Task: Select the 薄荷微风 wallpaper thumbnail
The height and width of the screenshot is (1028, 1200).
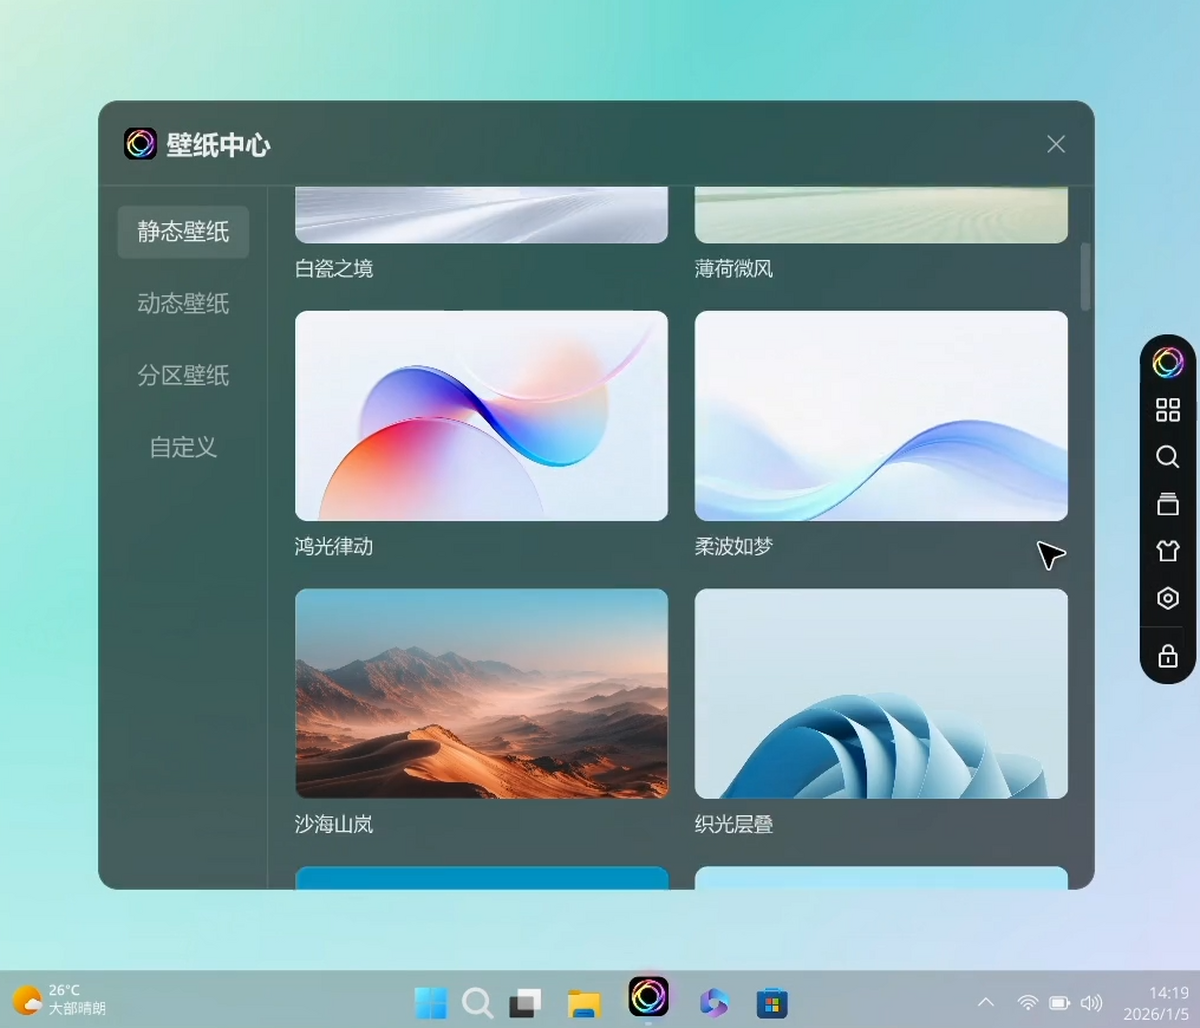Action: tap(881, 214)
